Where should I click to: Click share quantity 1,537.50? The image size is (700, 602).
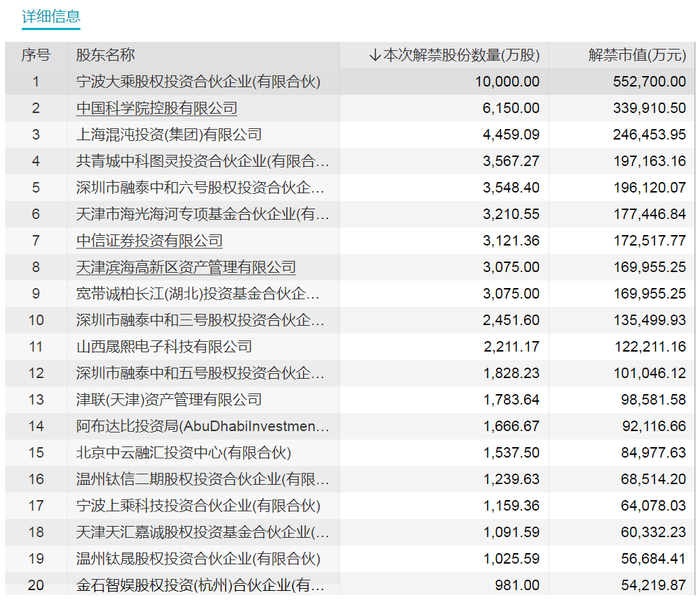click(x=511, y=452)
